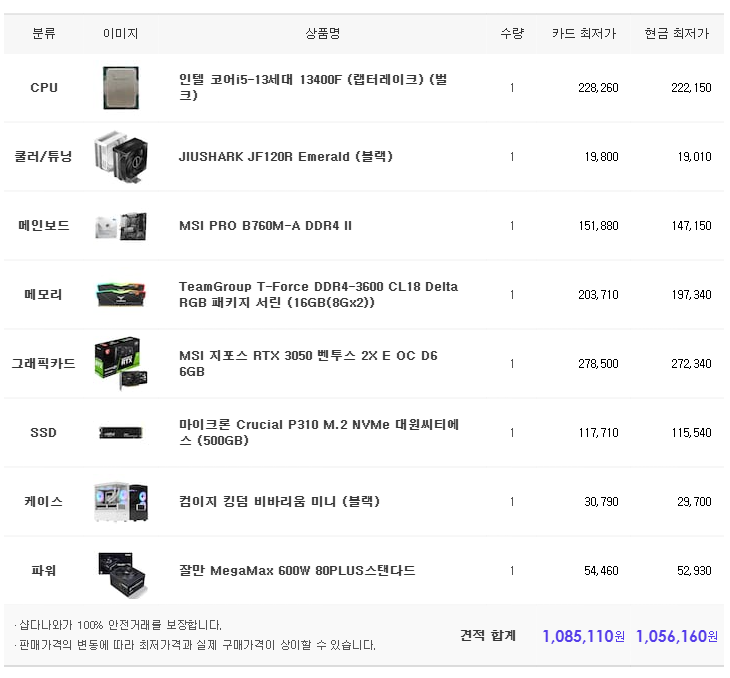Select the TeamGroup T-Force RGB memory image
This screenshot has height=678, width=730.
tap(121, 294)
